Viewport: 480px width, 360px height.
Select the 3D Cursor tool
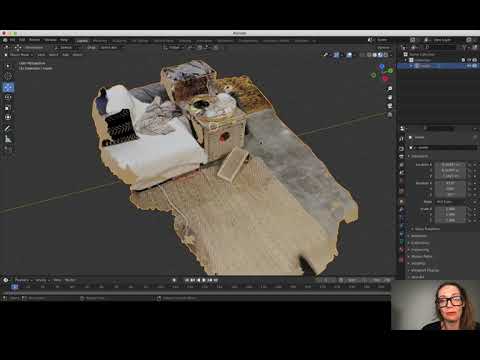click(x=8, y=76)
